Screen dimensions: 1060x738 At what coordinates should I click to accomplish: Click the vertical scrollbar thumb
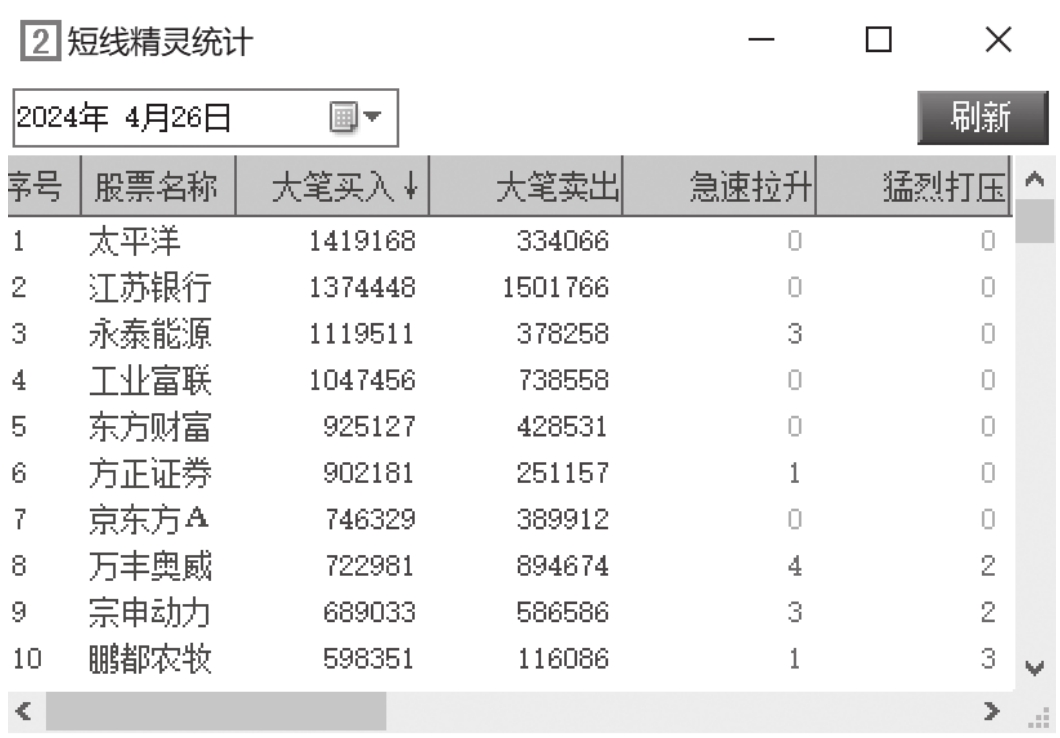pos(1034,222)
